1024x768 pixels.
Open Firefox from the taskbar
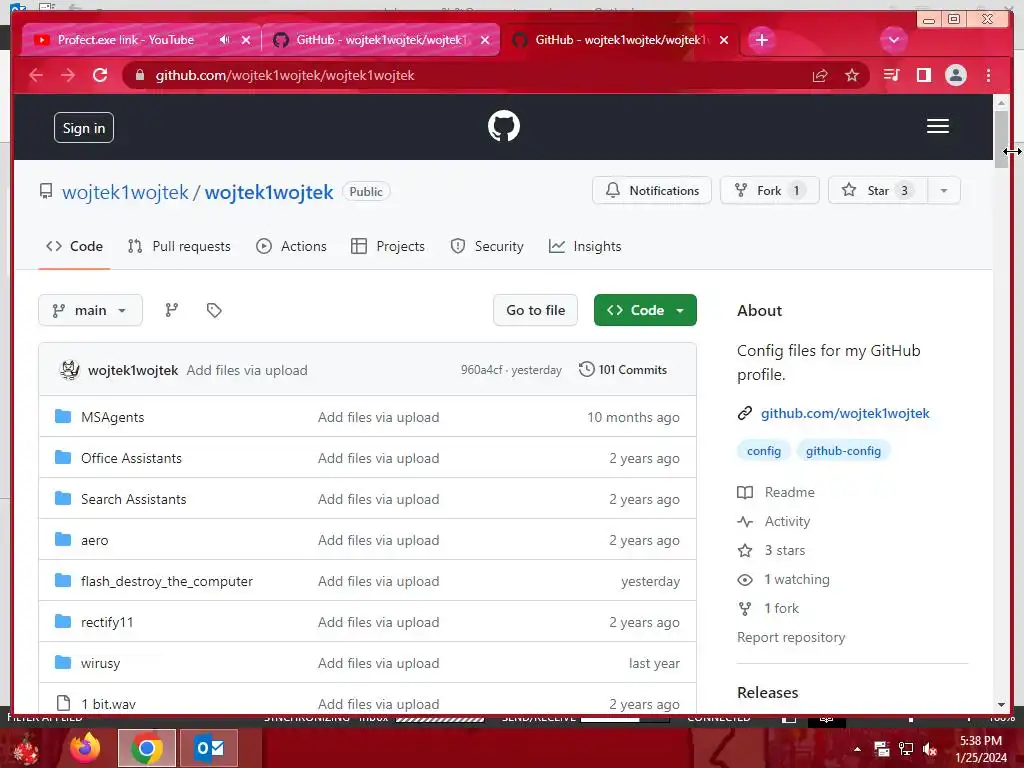(86, 748)
